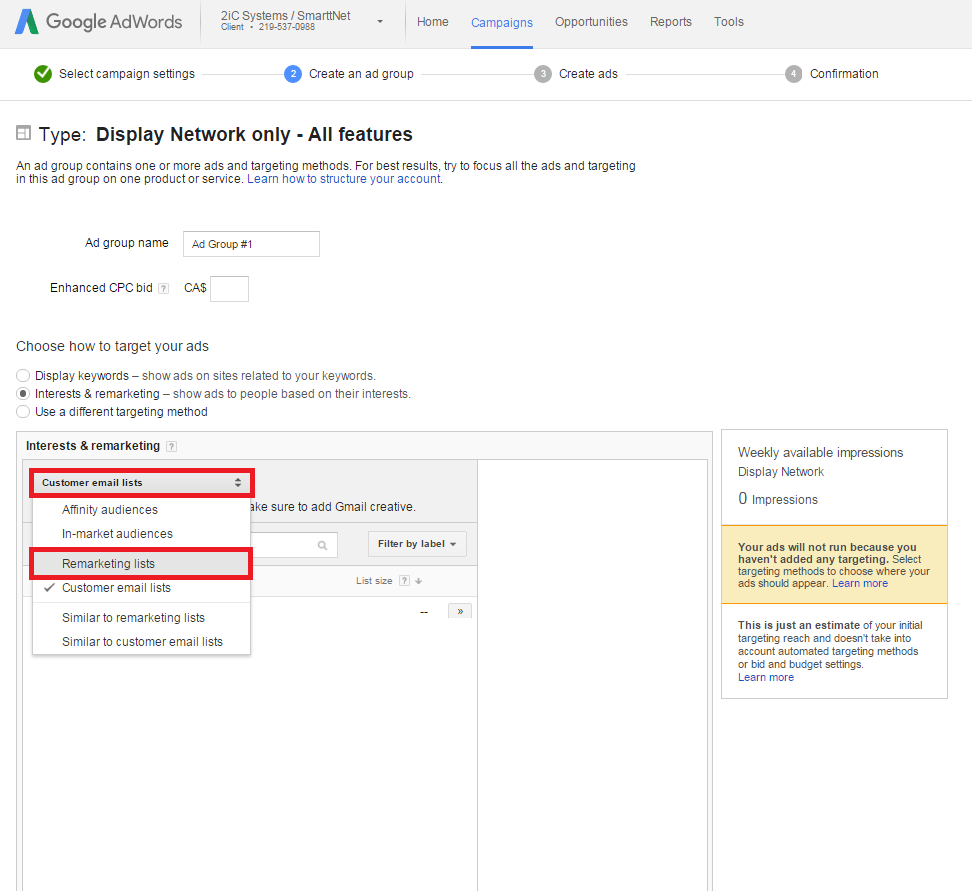Click the step 3 circle icon
This screenshot has height=891, width=972.
pyautogui.click(x=543, y=74)
